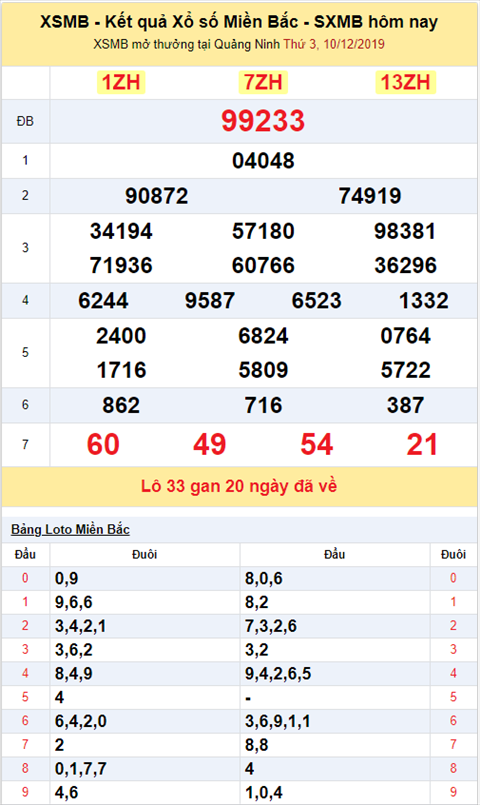Select the 7ZH ticket code

coord(263,83)
